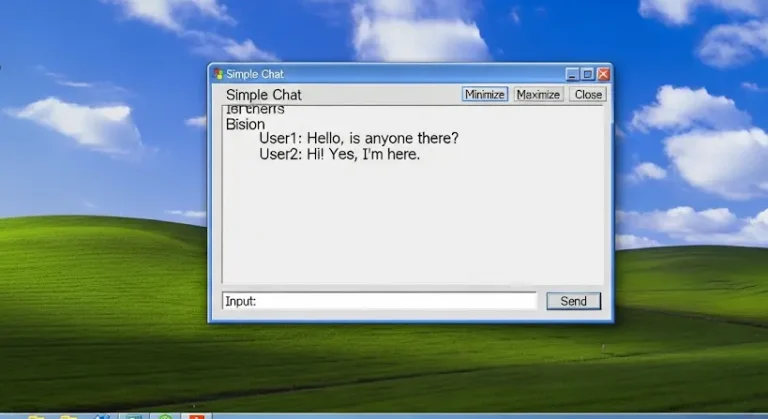
Task: Minimize window via title bar underscore icon
Action: pyautogui.click(x=572, y=74)
